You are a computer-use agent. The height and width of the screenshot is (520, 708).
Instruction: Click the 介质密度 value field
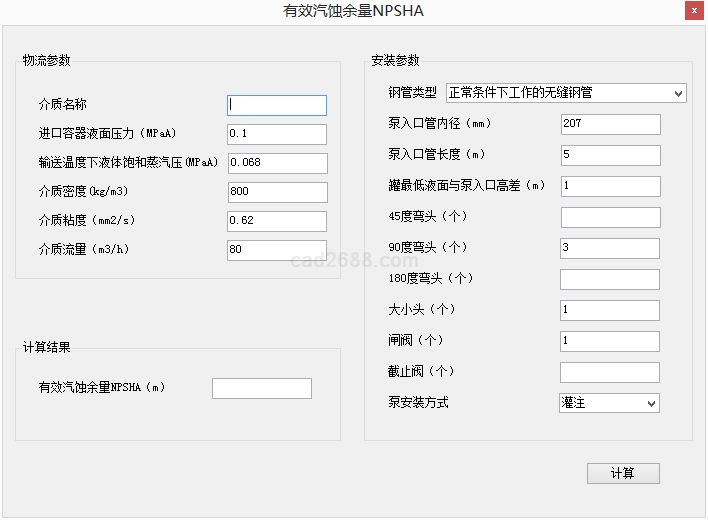[277, 192]
